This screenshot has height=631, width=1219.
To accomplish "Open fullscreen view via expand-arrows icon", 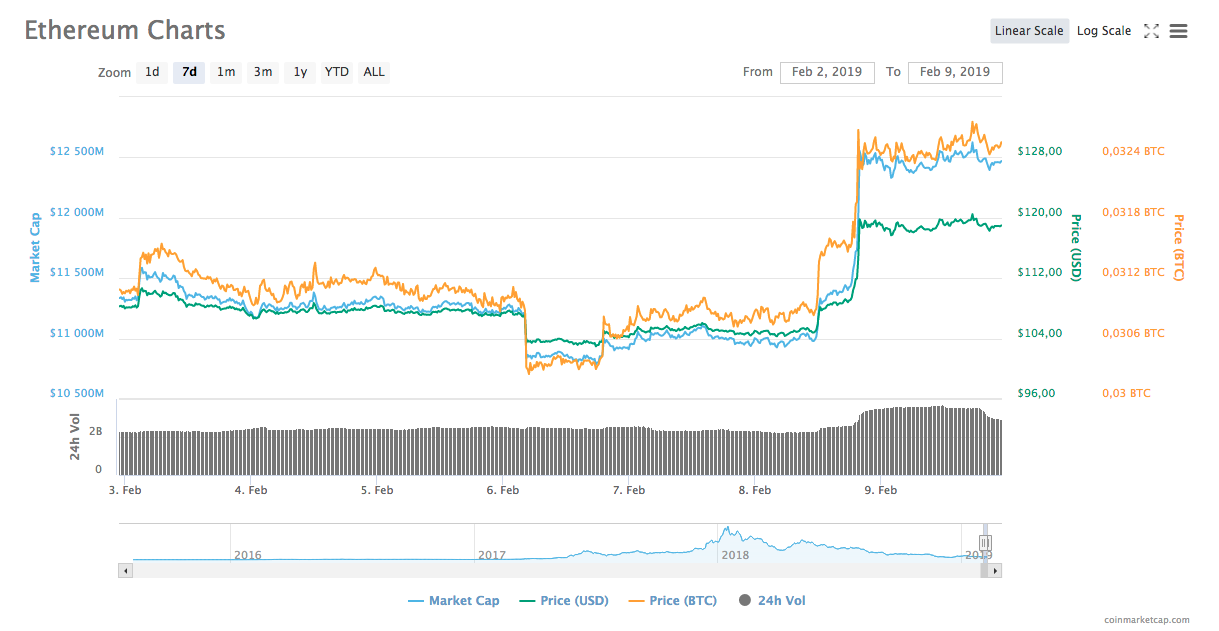I will pos(1151,31).
